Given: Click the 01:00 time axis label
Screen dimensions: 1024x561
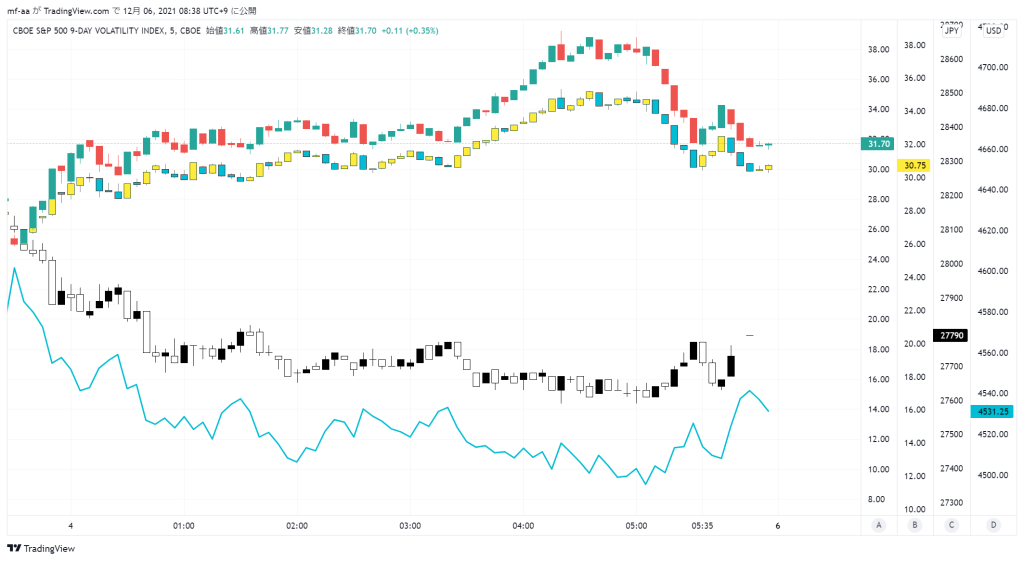Looking at the screenshot, I should point(184,526).
